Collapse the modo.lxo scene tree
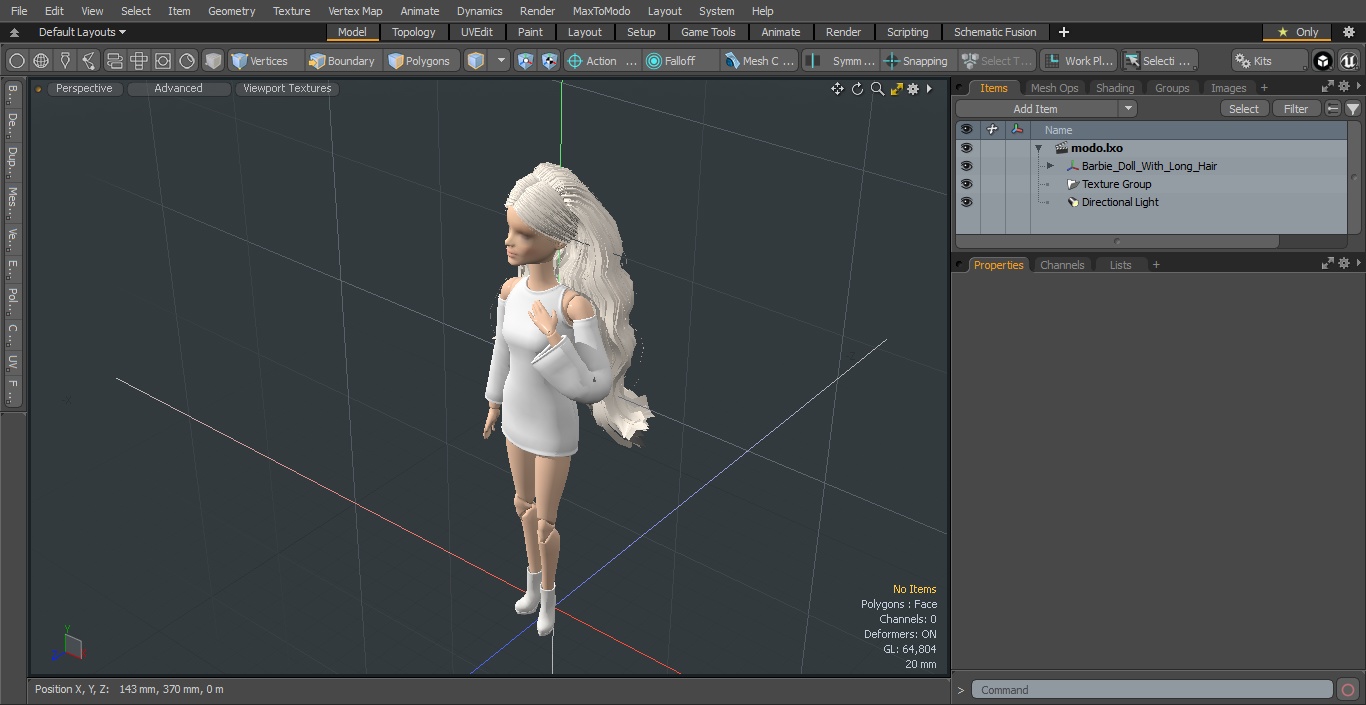 coord(1038,148)
